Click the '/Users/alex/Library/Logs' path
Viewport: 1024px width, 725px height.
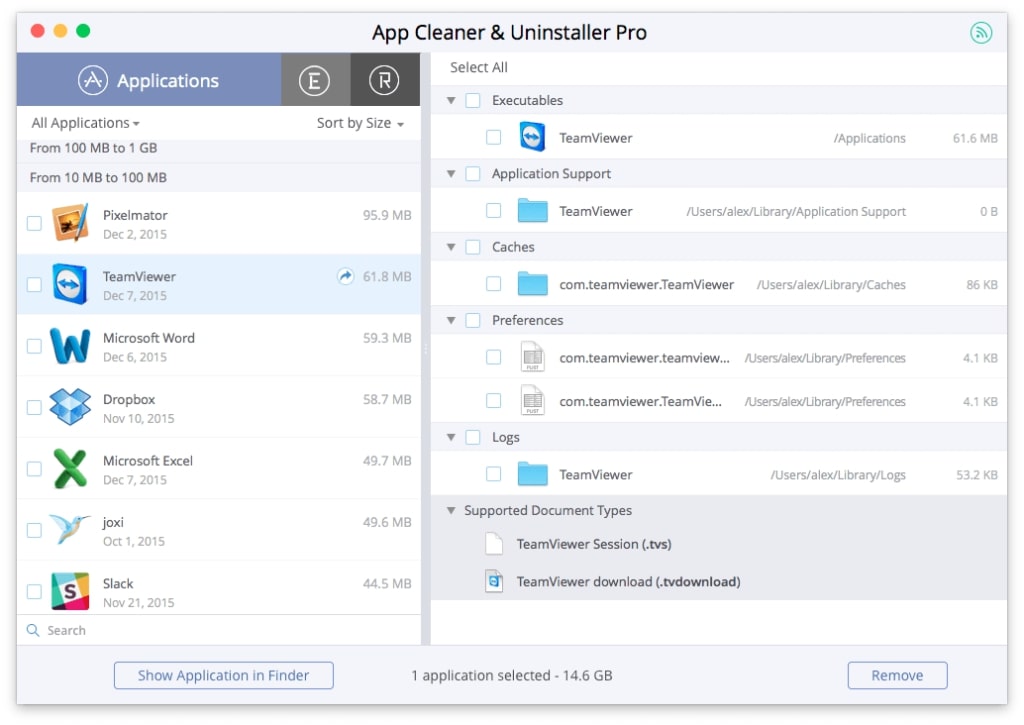[x=838, y=475]
